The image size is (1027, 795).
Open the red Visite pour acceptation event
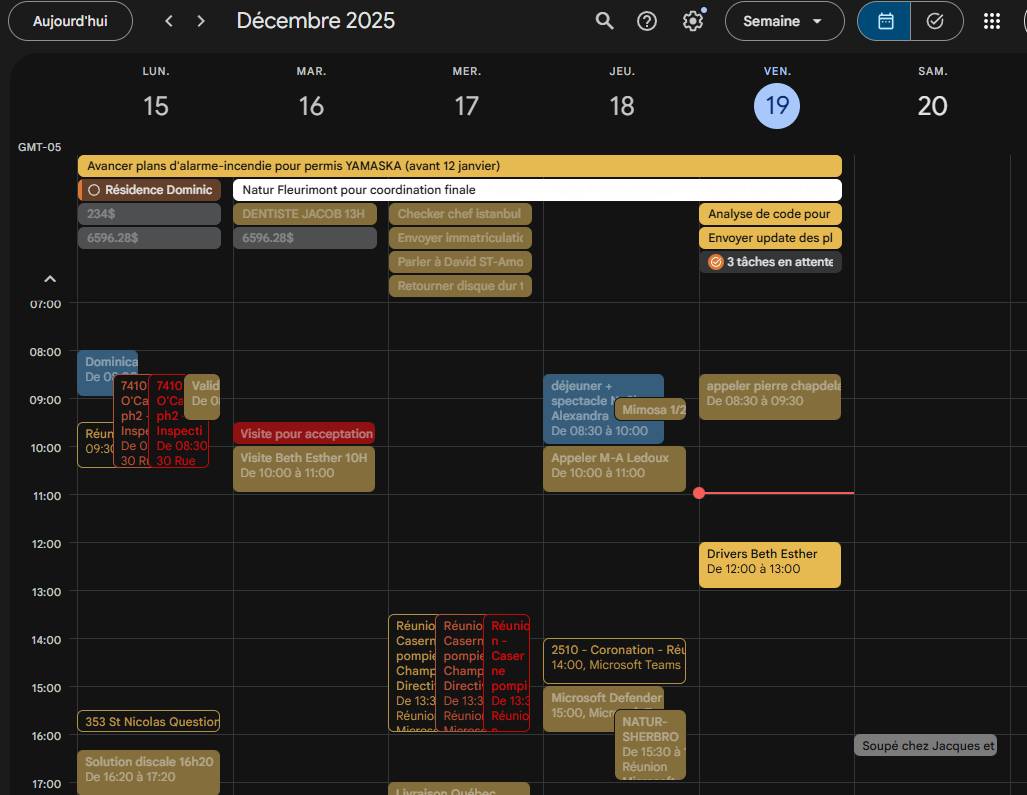pos(304,433)
